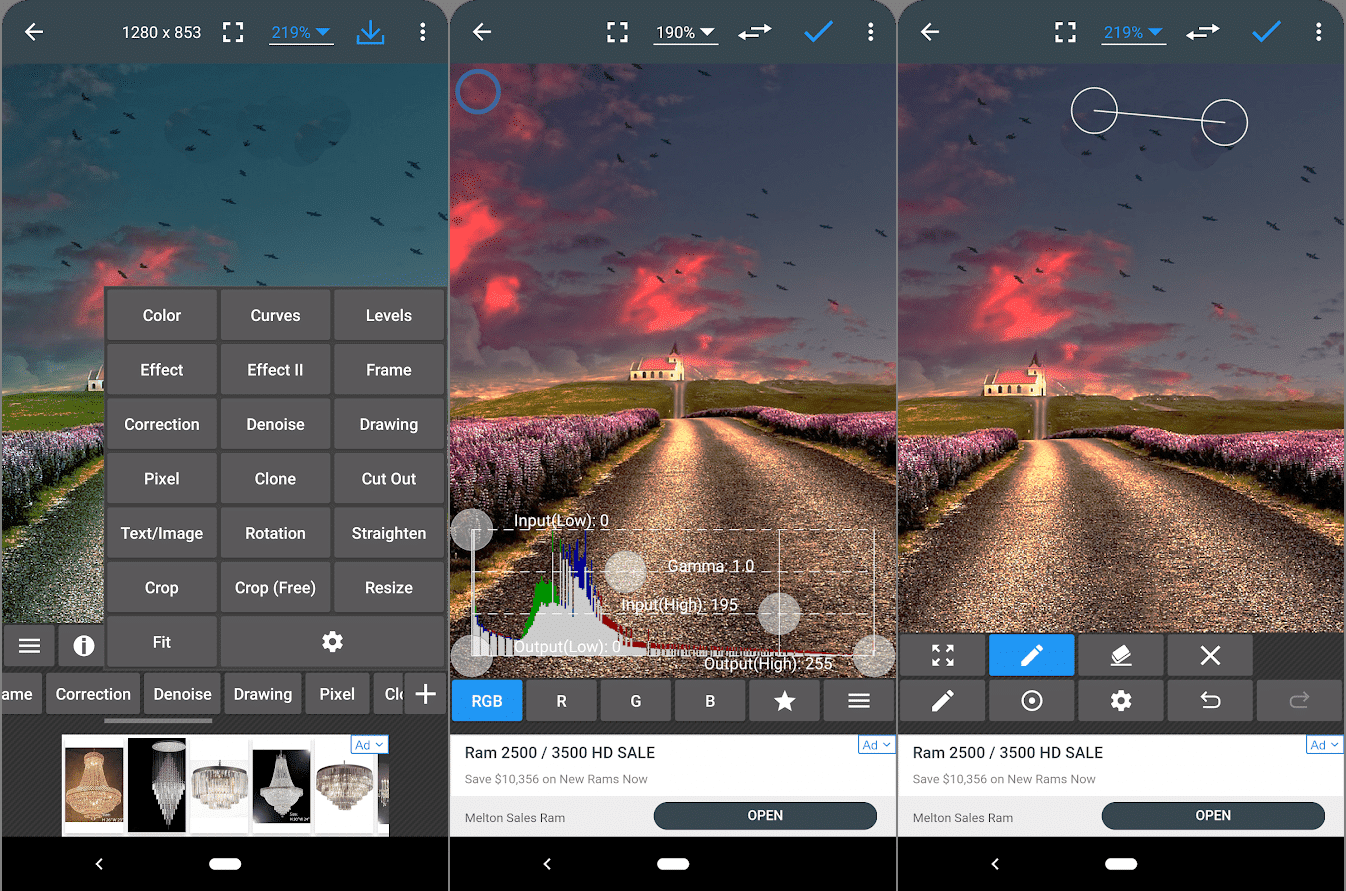Expand the Ad options in the chandelier advert

pos(369,745)
